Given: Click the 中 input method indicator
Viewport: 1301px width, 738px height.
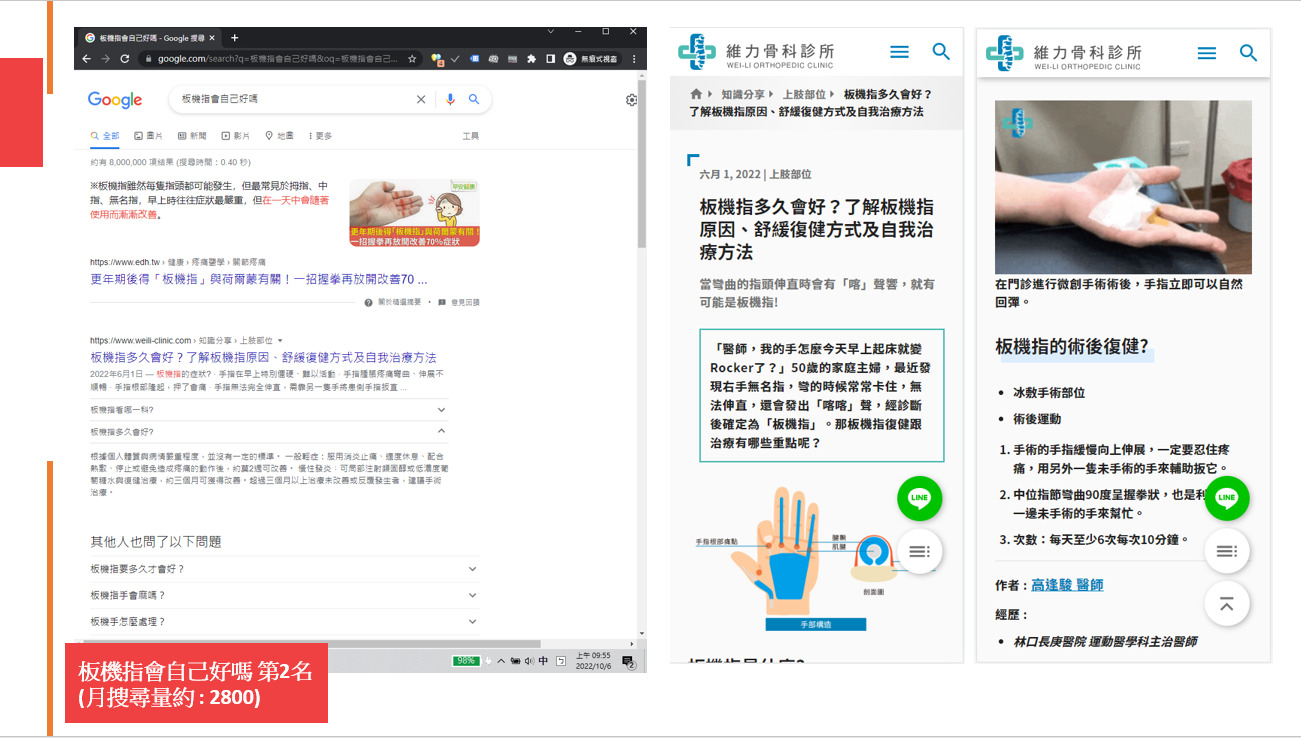Looking at the screenshot, I should coord(543,661).
